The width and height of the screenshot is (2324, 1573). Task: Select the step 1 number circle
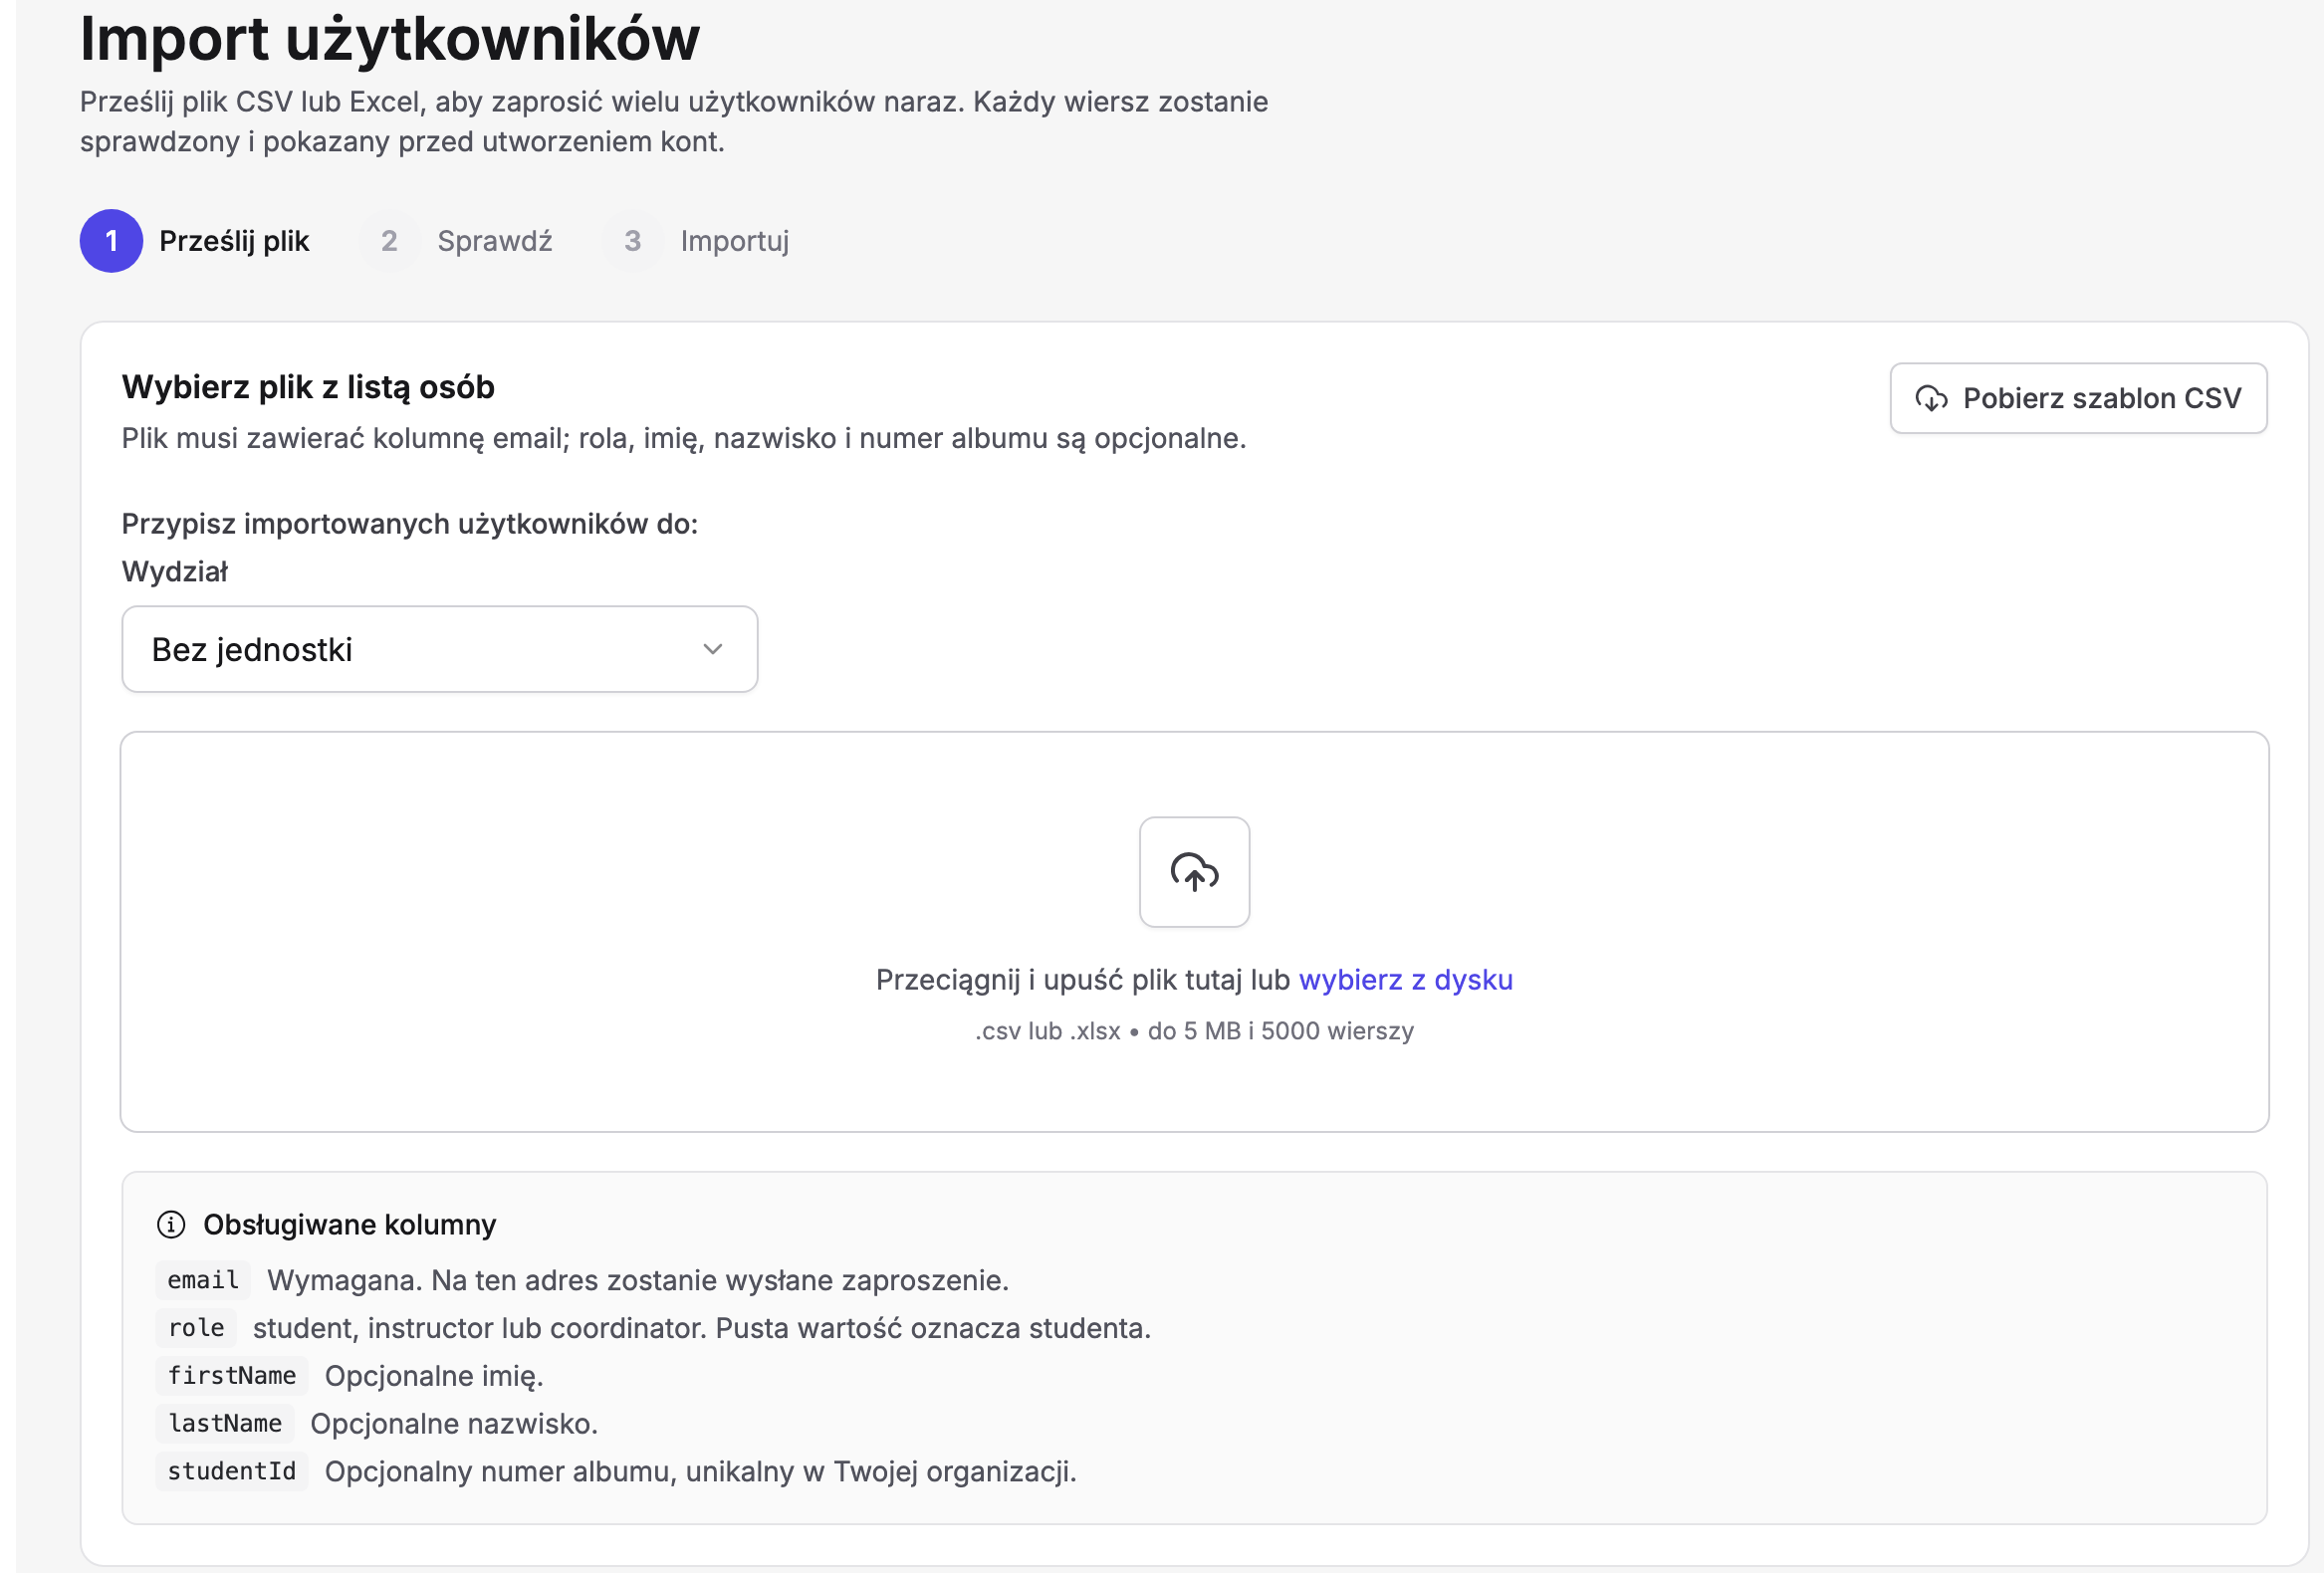point(111,241)
